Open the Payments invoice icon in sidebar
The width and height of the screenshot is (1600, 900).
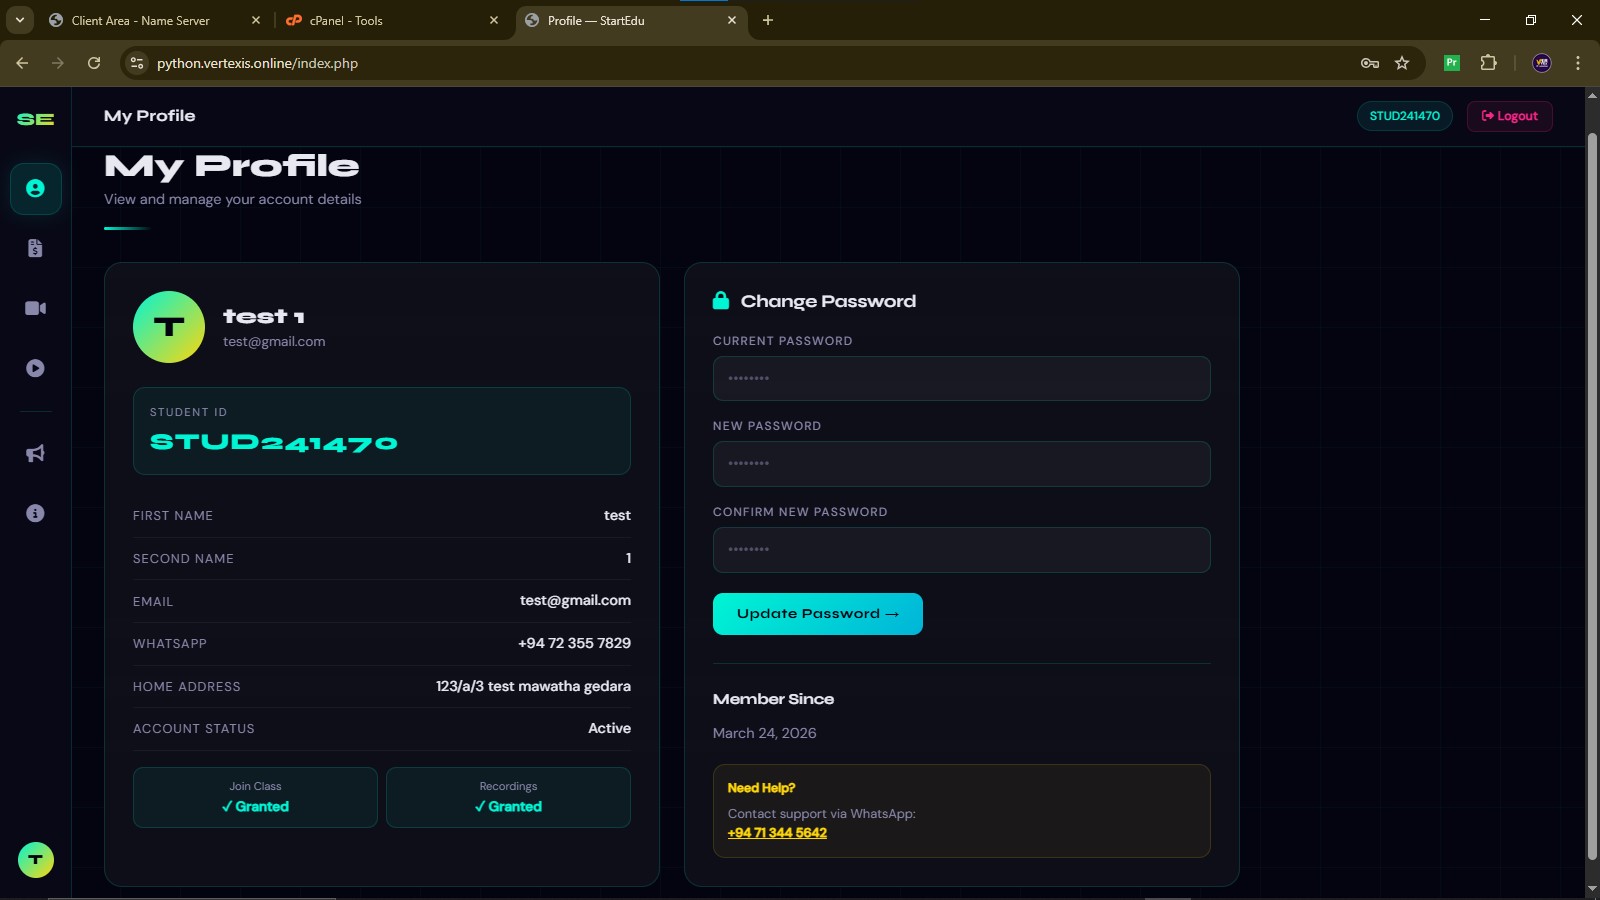tap(36, 248)
